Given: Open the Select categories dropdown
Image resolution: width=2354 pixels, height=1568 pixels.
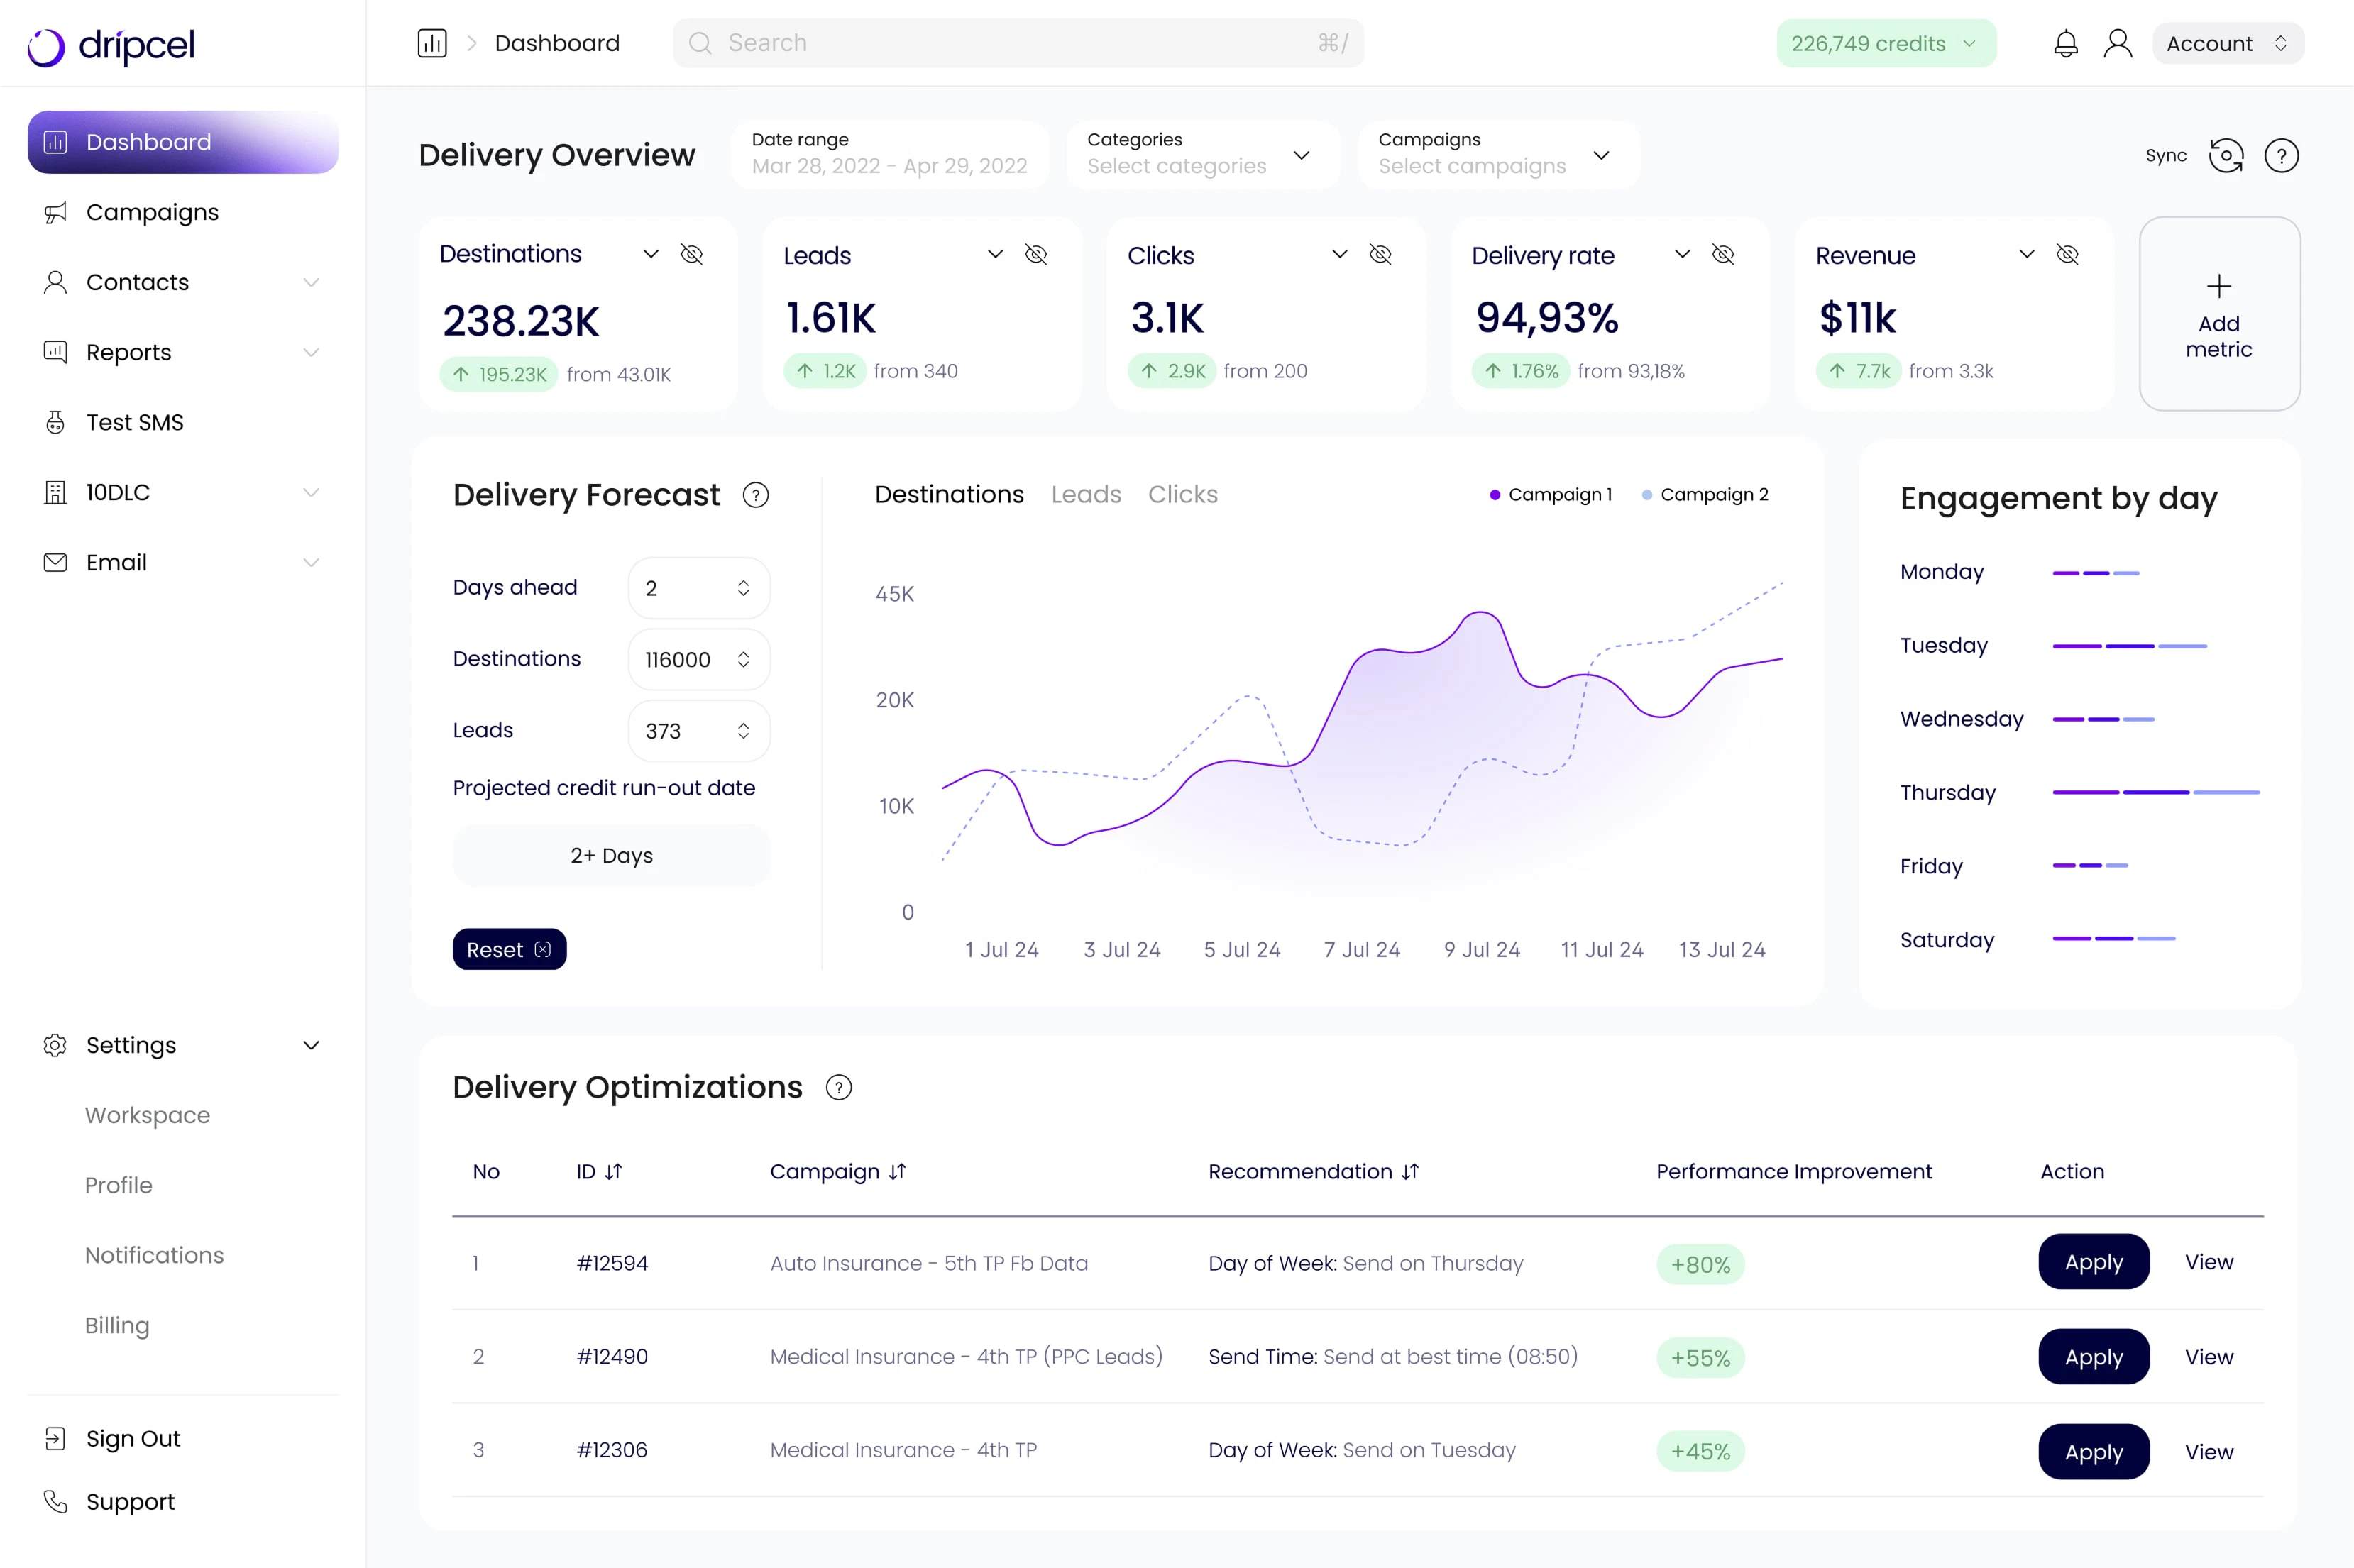Looking at the screenshot, I should pos(1201,155).
